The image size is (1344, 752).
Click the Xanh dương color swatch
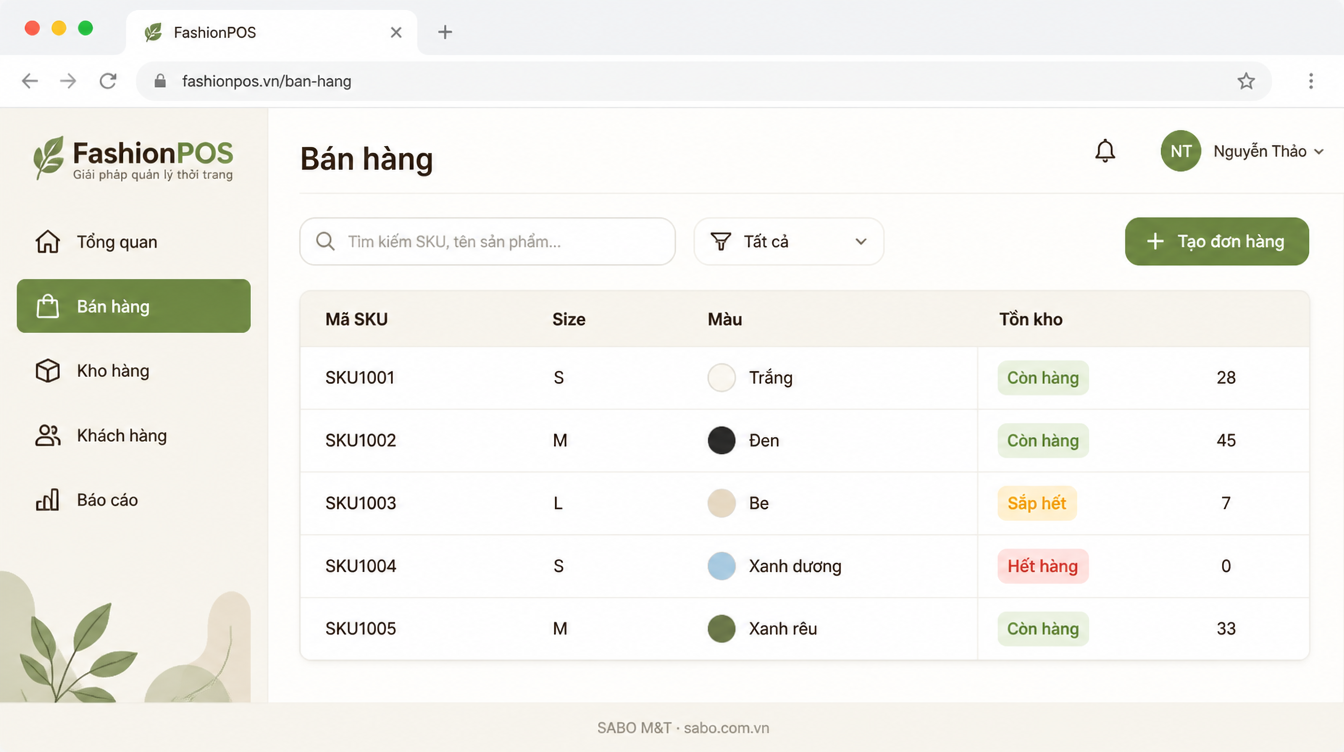click(x=722, y=566)
